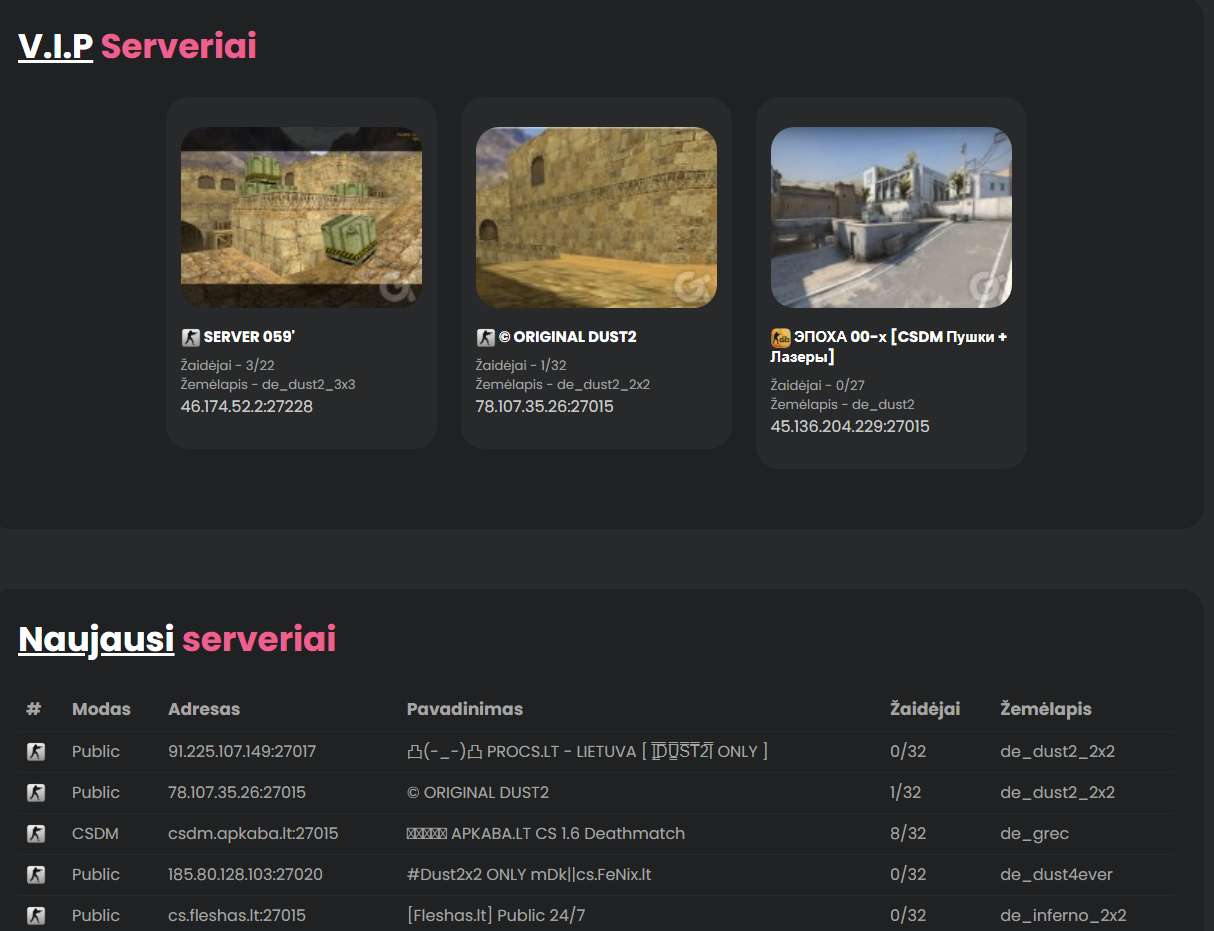The height and width of the screenshot is (931, 1214).
Task: Click the Modas column header
Action: [101, 709]
